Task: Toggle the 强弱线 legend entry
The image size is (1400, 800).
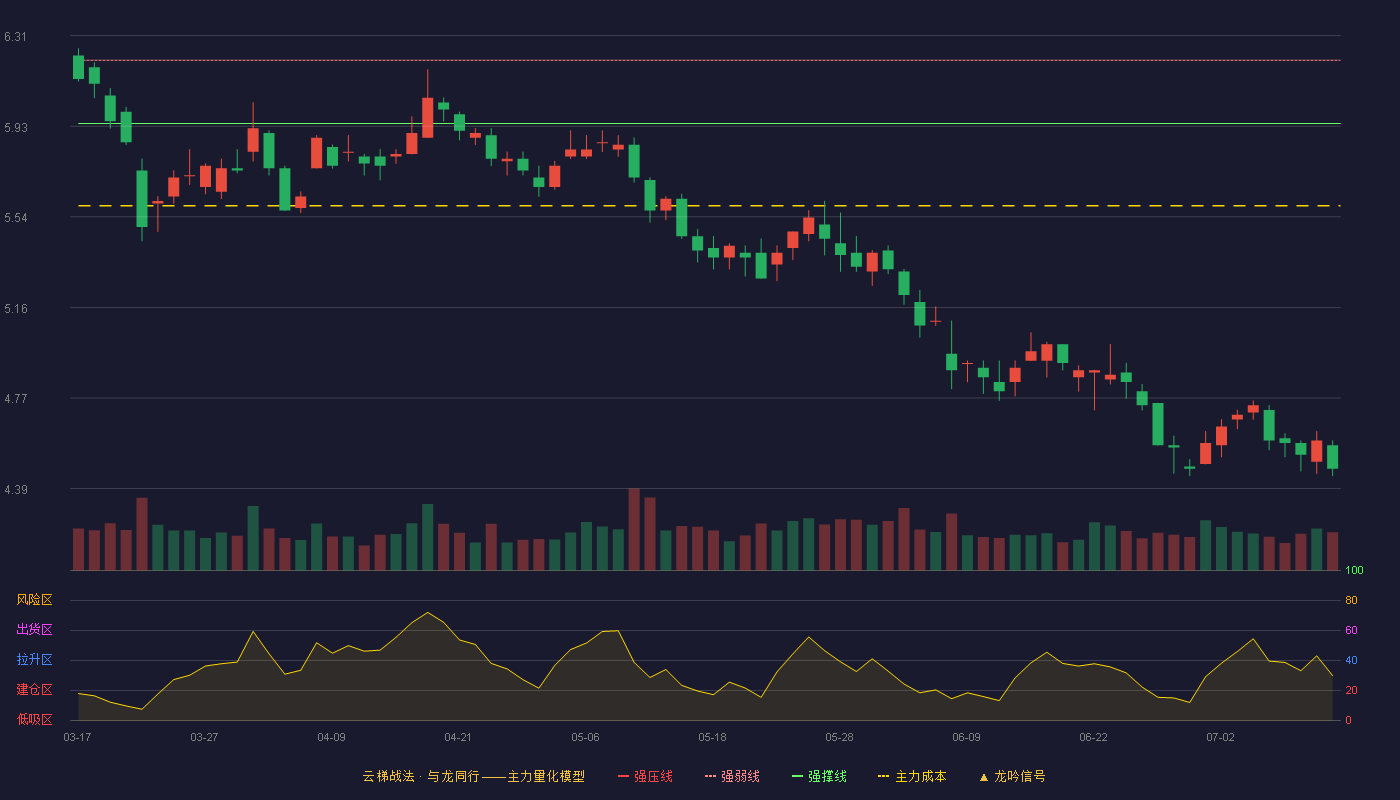Action: pos(732,776)
